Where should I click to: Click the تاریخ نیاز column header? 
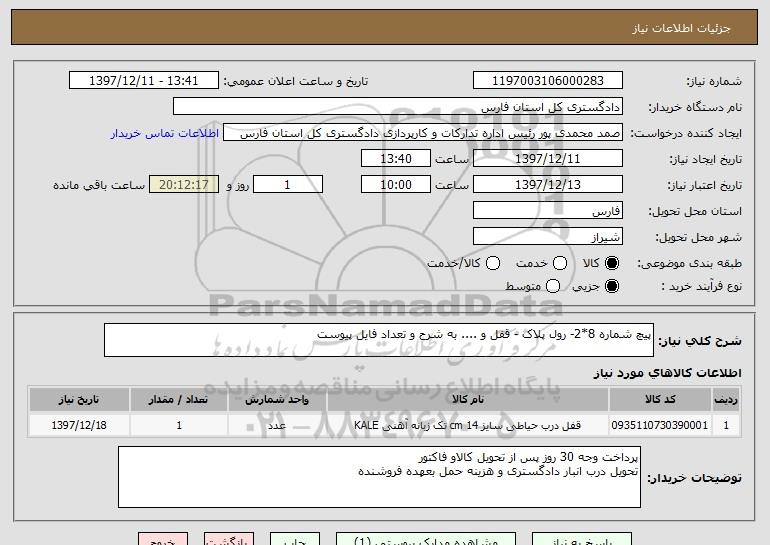(79, 400)
